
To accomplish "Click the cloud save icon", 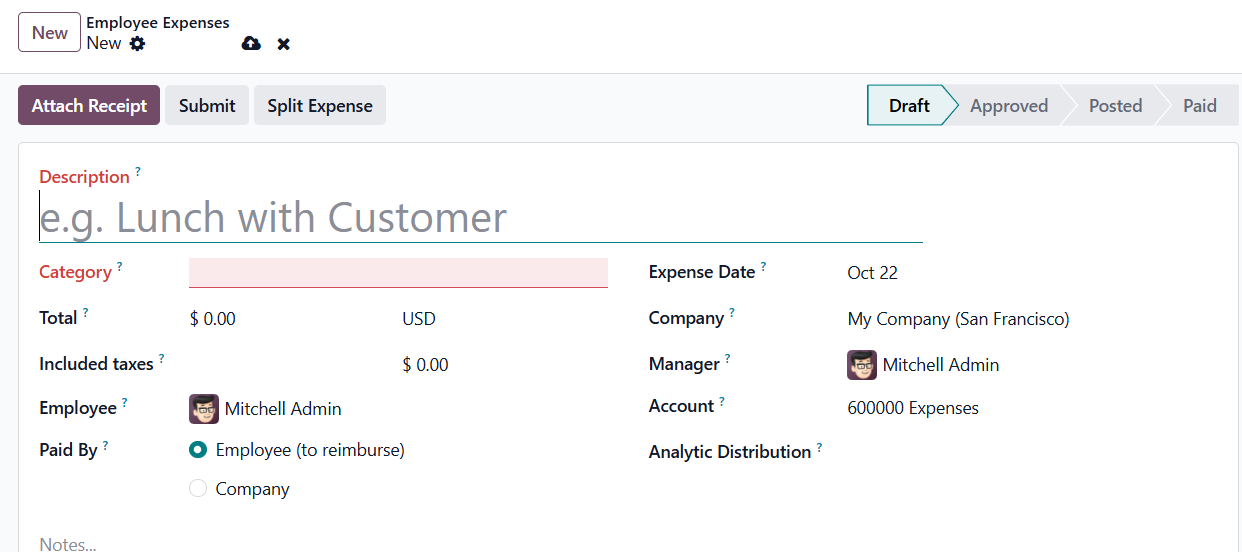I will (x=251, y=44).
